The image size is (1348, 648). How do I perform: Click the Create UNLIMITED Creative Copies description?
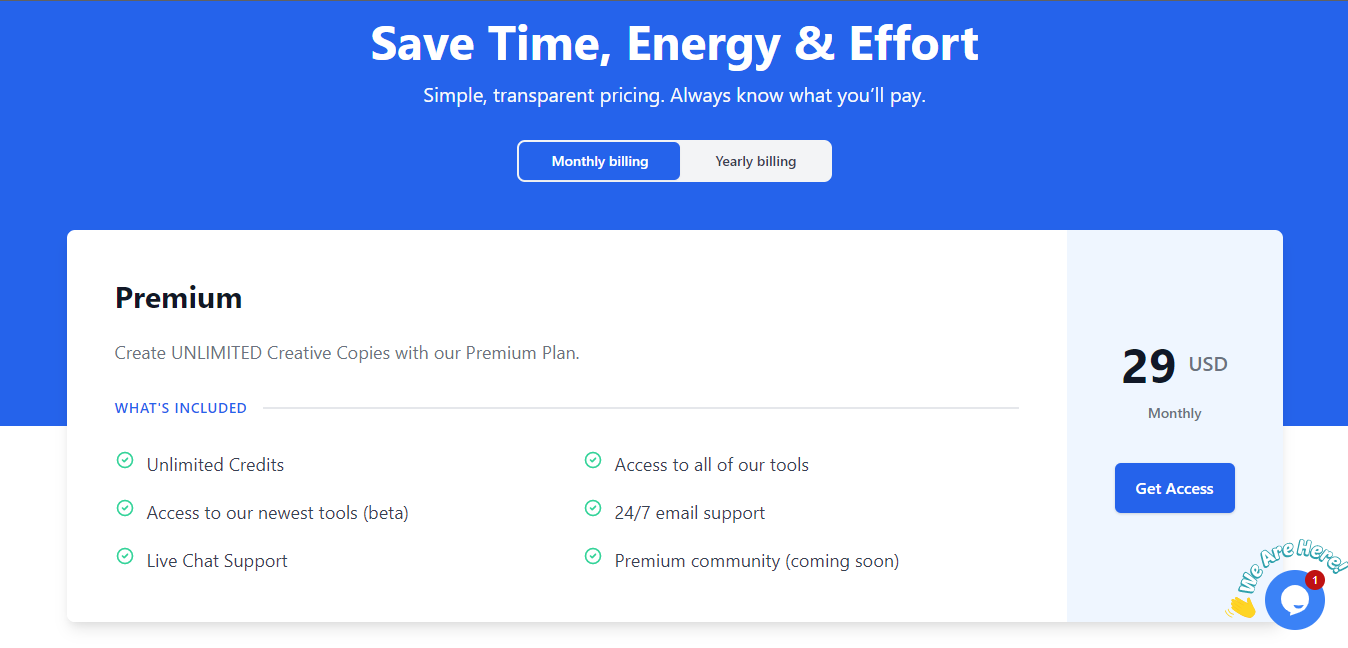[x=347, y=353]
